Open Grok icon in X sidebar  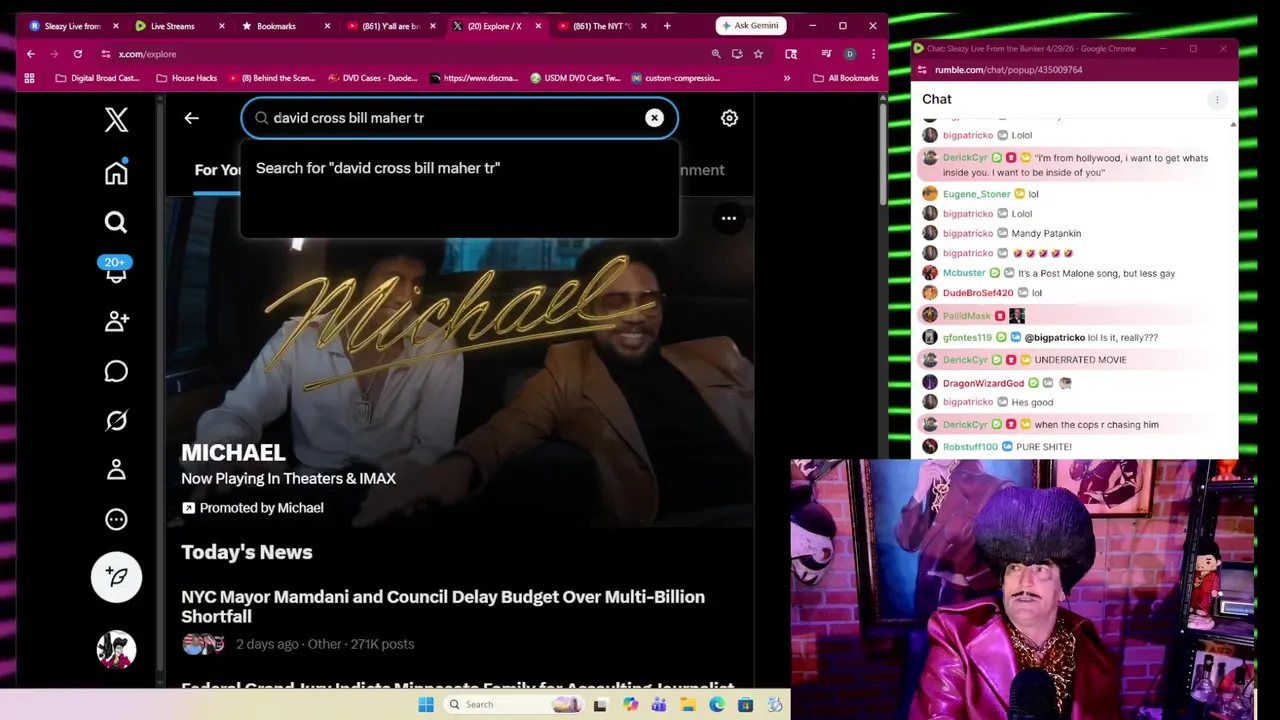pos(116,420)
